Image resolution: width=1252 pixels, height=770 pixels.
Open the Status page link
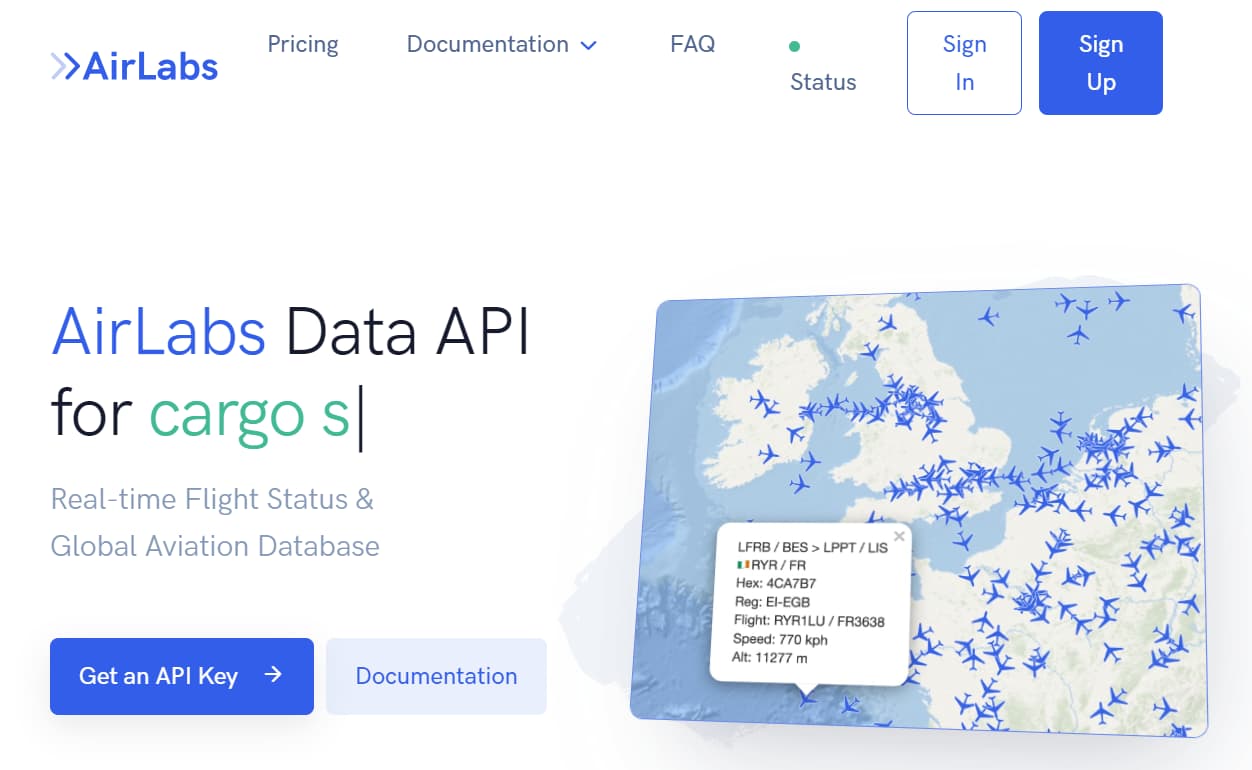823,82
